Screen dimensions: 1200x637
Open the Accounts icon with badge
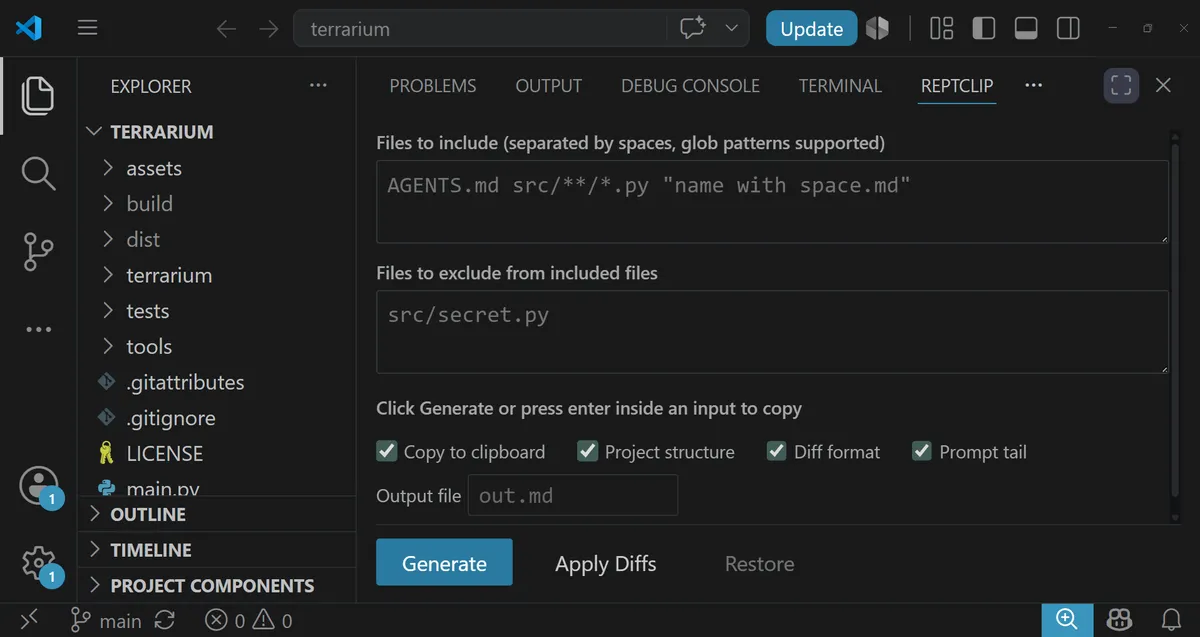[40, 487]
